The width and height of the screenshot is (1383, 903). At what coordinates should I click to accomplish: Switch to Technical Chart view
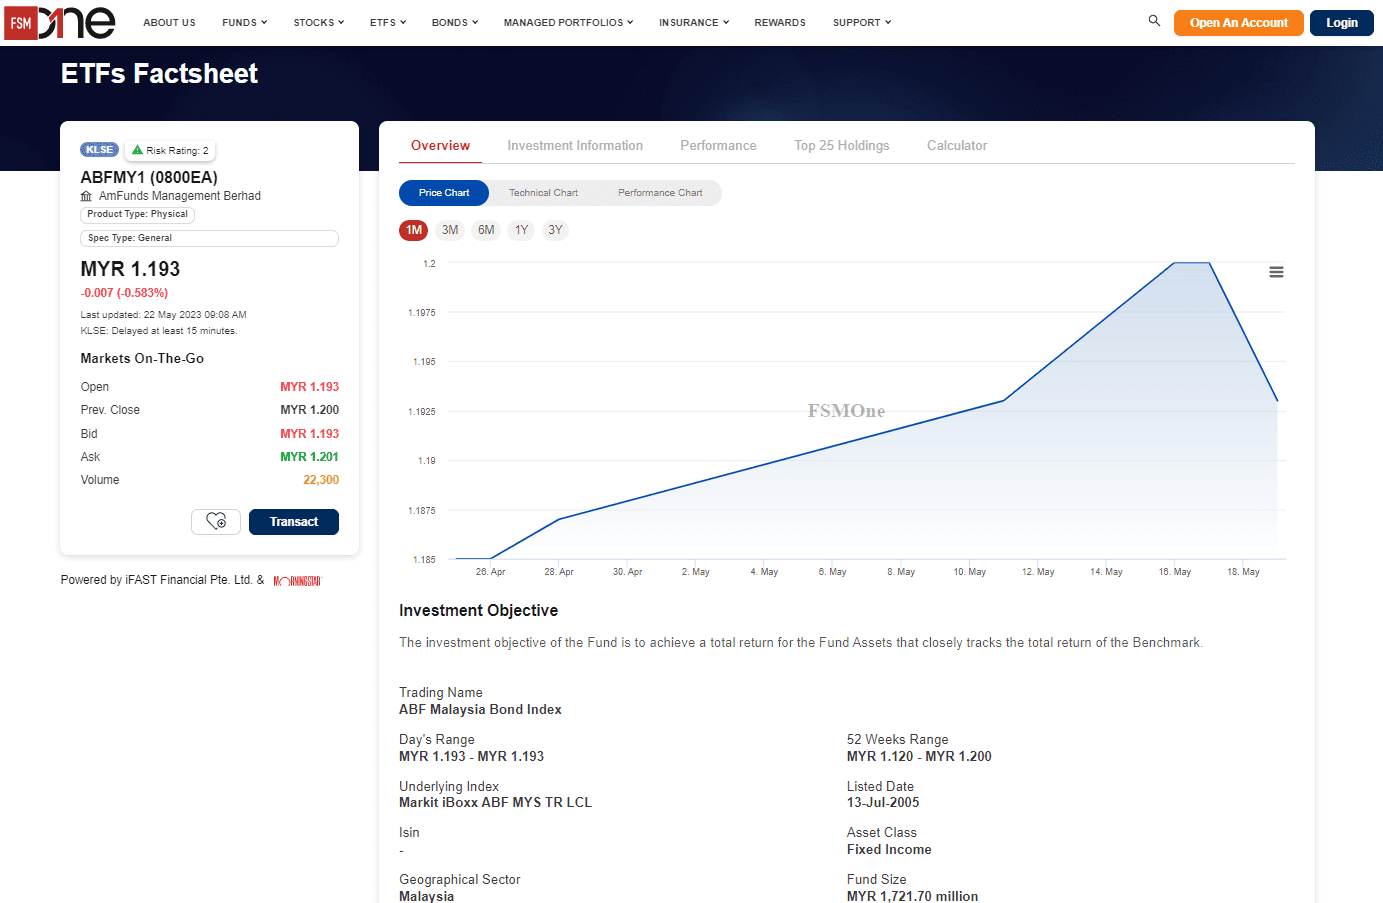(x=543, y=193)
